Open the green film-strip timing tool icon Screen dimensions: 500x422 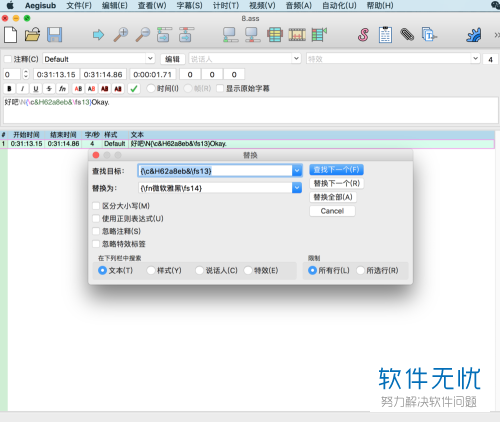pyautogui.click(x=319, y=35)
